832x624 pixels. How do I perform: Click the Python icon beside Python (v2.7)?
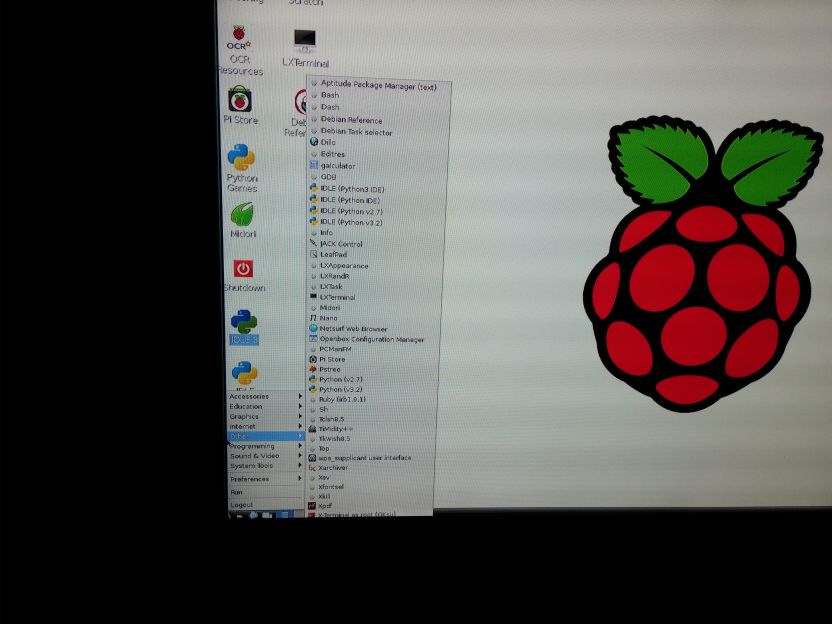click(313, 379)
